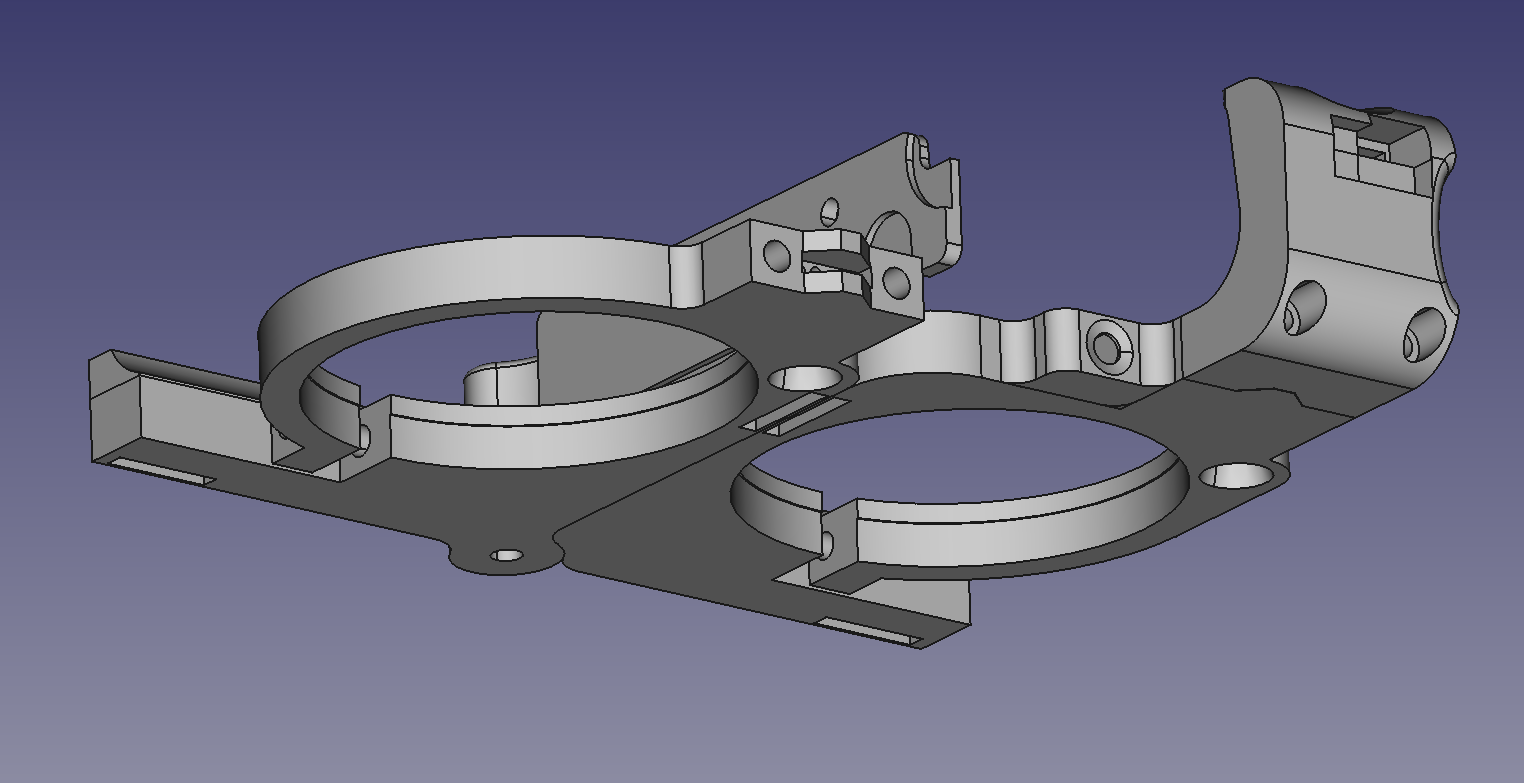Click the small hole in the rear upright plate
1524x783 pixels.
829,212
